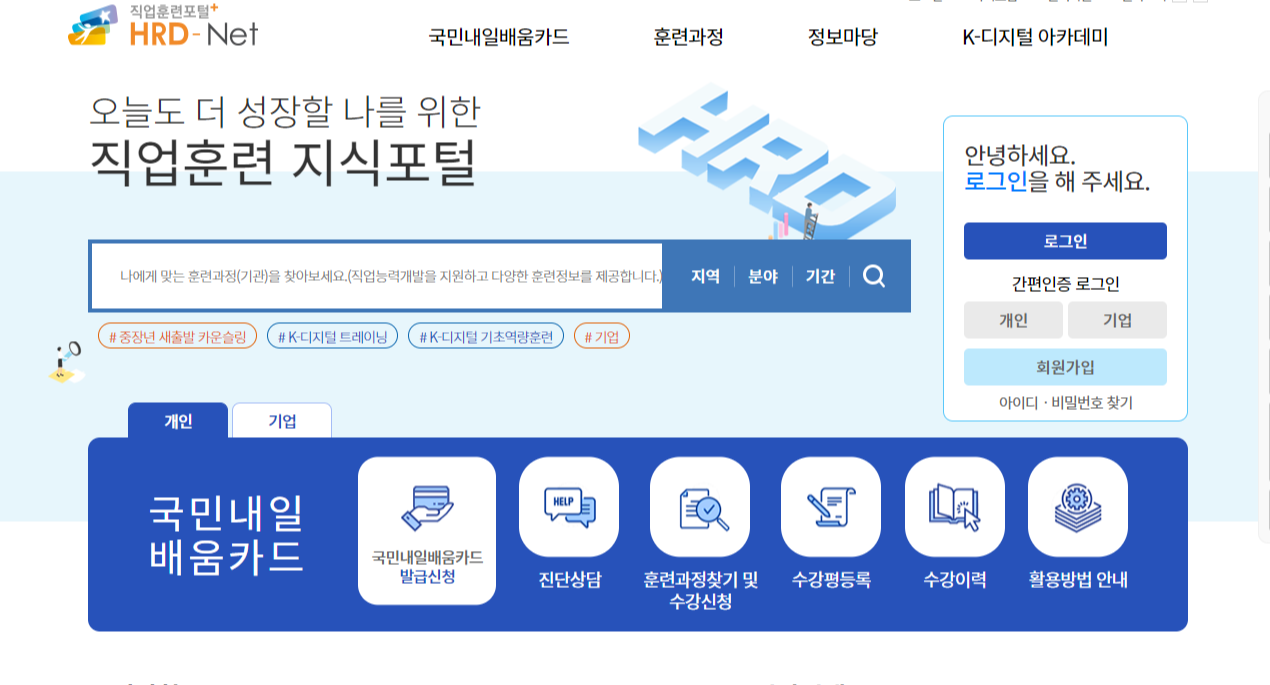Screen dimensions: 1270x685
Task: Open the K-디지털 아카데미 menu
Action: [x=1035, y=38]
